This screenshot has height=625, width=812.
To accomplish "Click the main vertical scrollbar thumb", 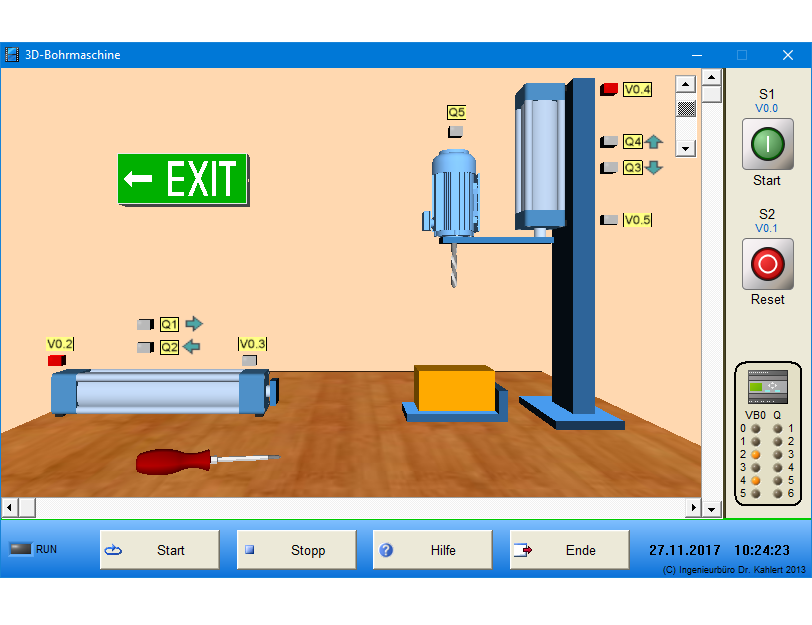I will pyautogui.click(x=712, y=94).
